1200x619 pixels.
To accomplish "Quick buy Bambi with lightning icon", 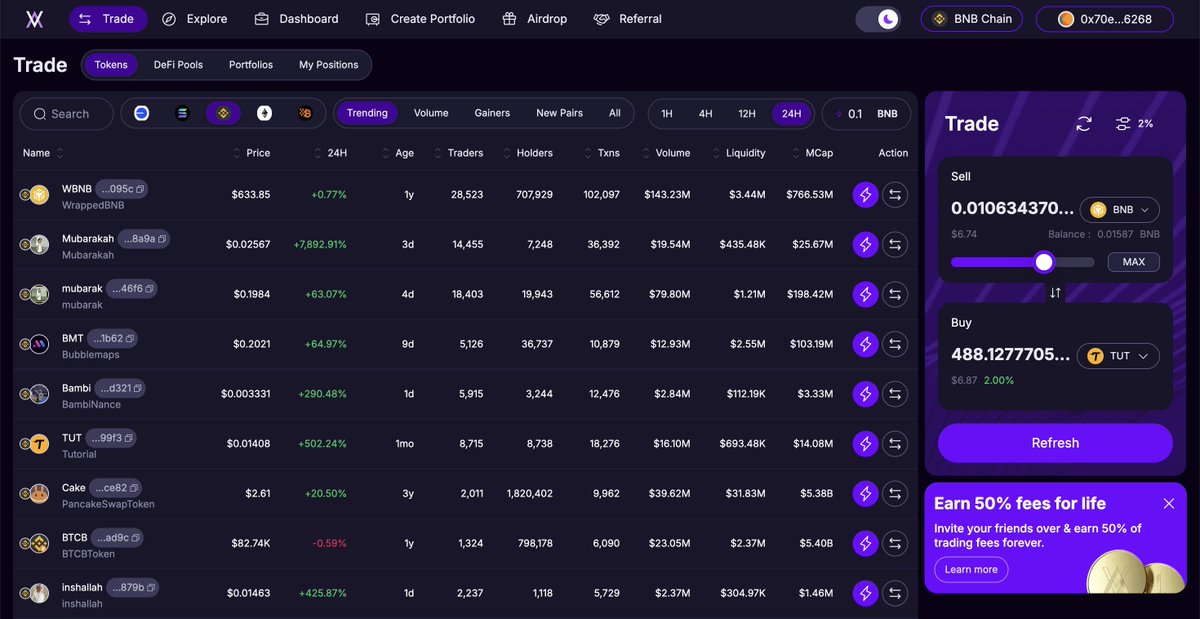I will click(865, 394).
